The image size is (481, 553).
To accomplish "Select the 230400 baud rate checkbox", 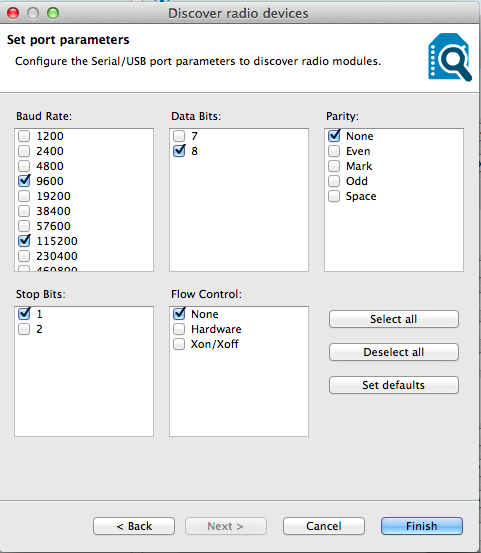I will (24, 256).
